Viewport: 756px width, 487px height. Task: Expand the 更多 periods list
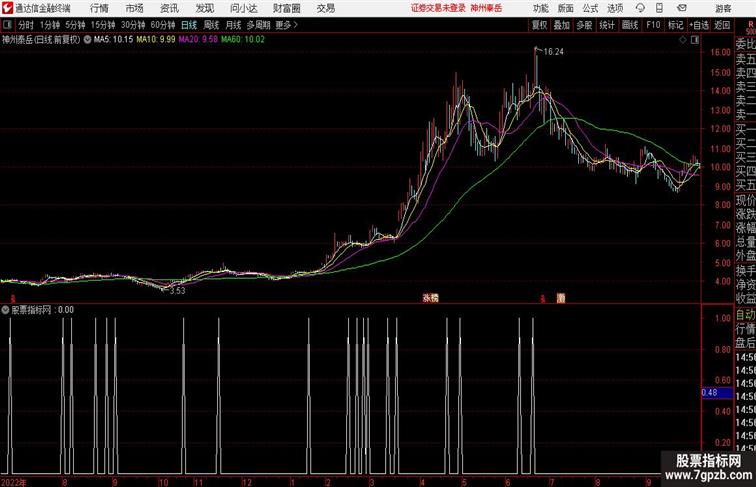click(x=286, y=25)
